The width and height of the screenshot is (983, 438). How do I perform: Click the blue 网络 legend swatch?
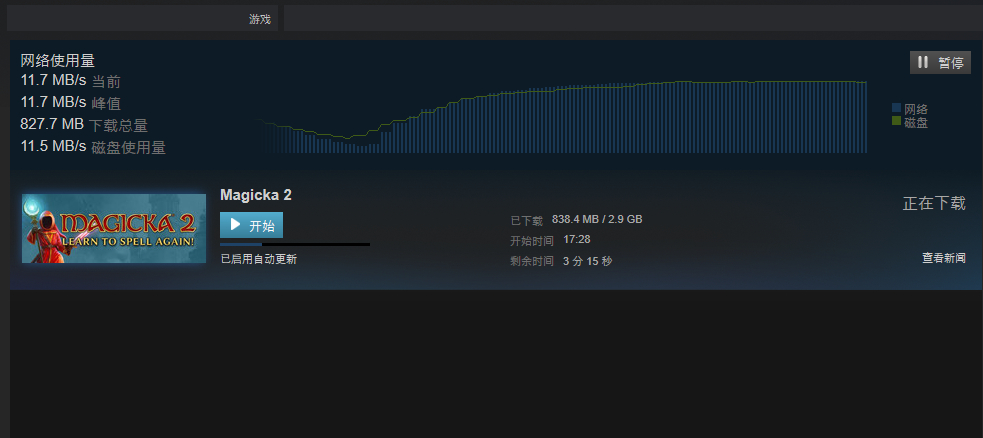pos(896,108)
